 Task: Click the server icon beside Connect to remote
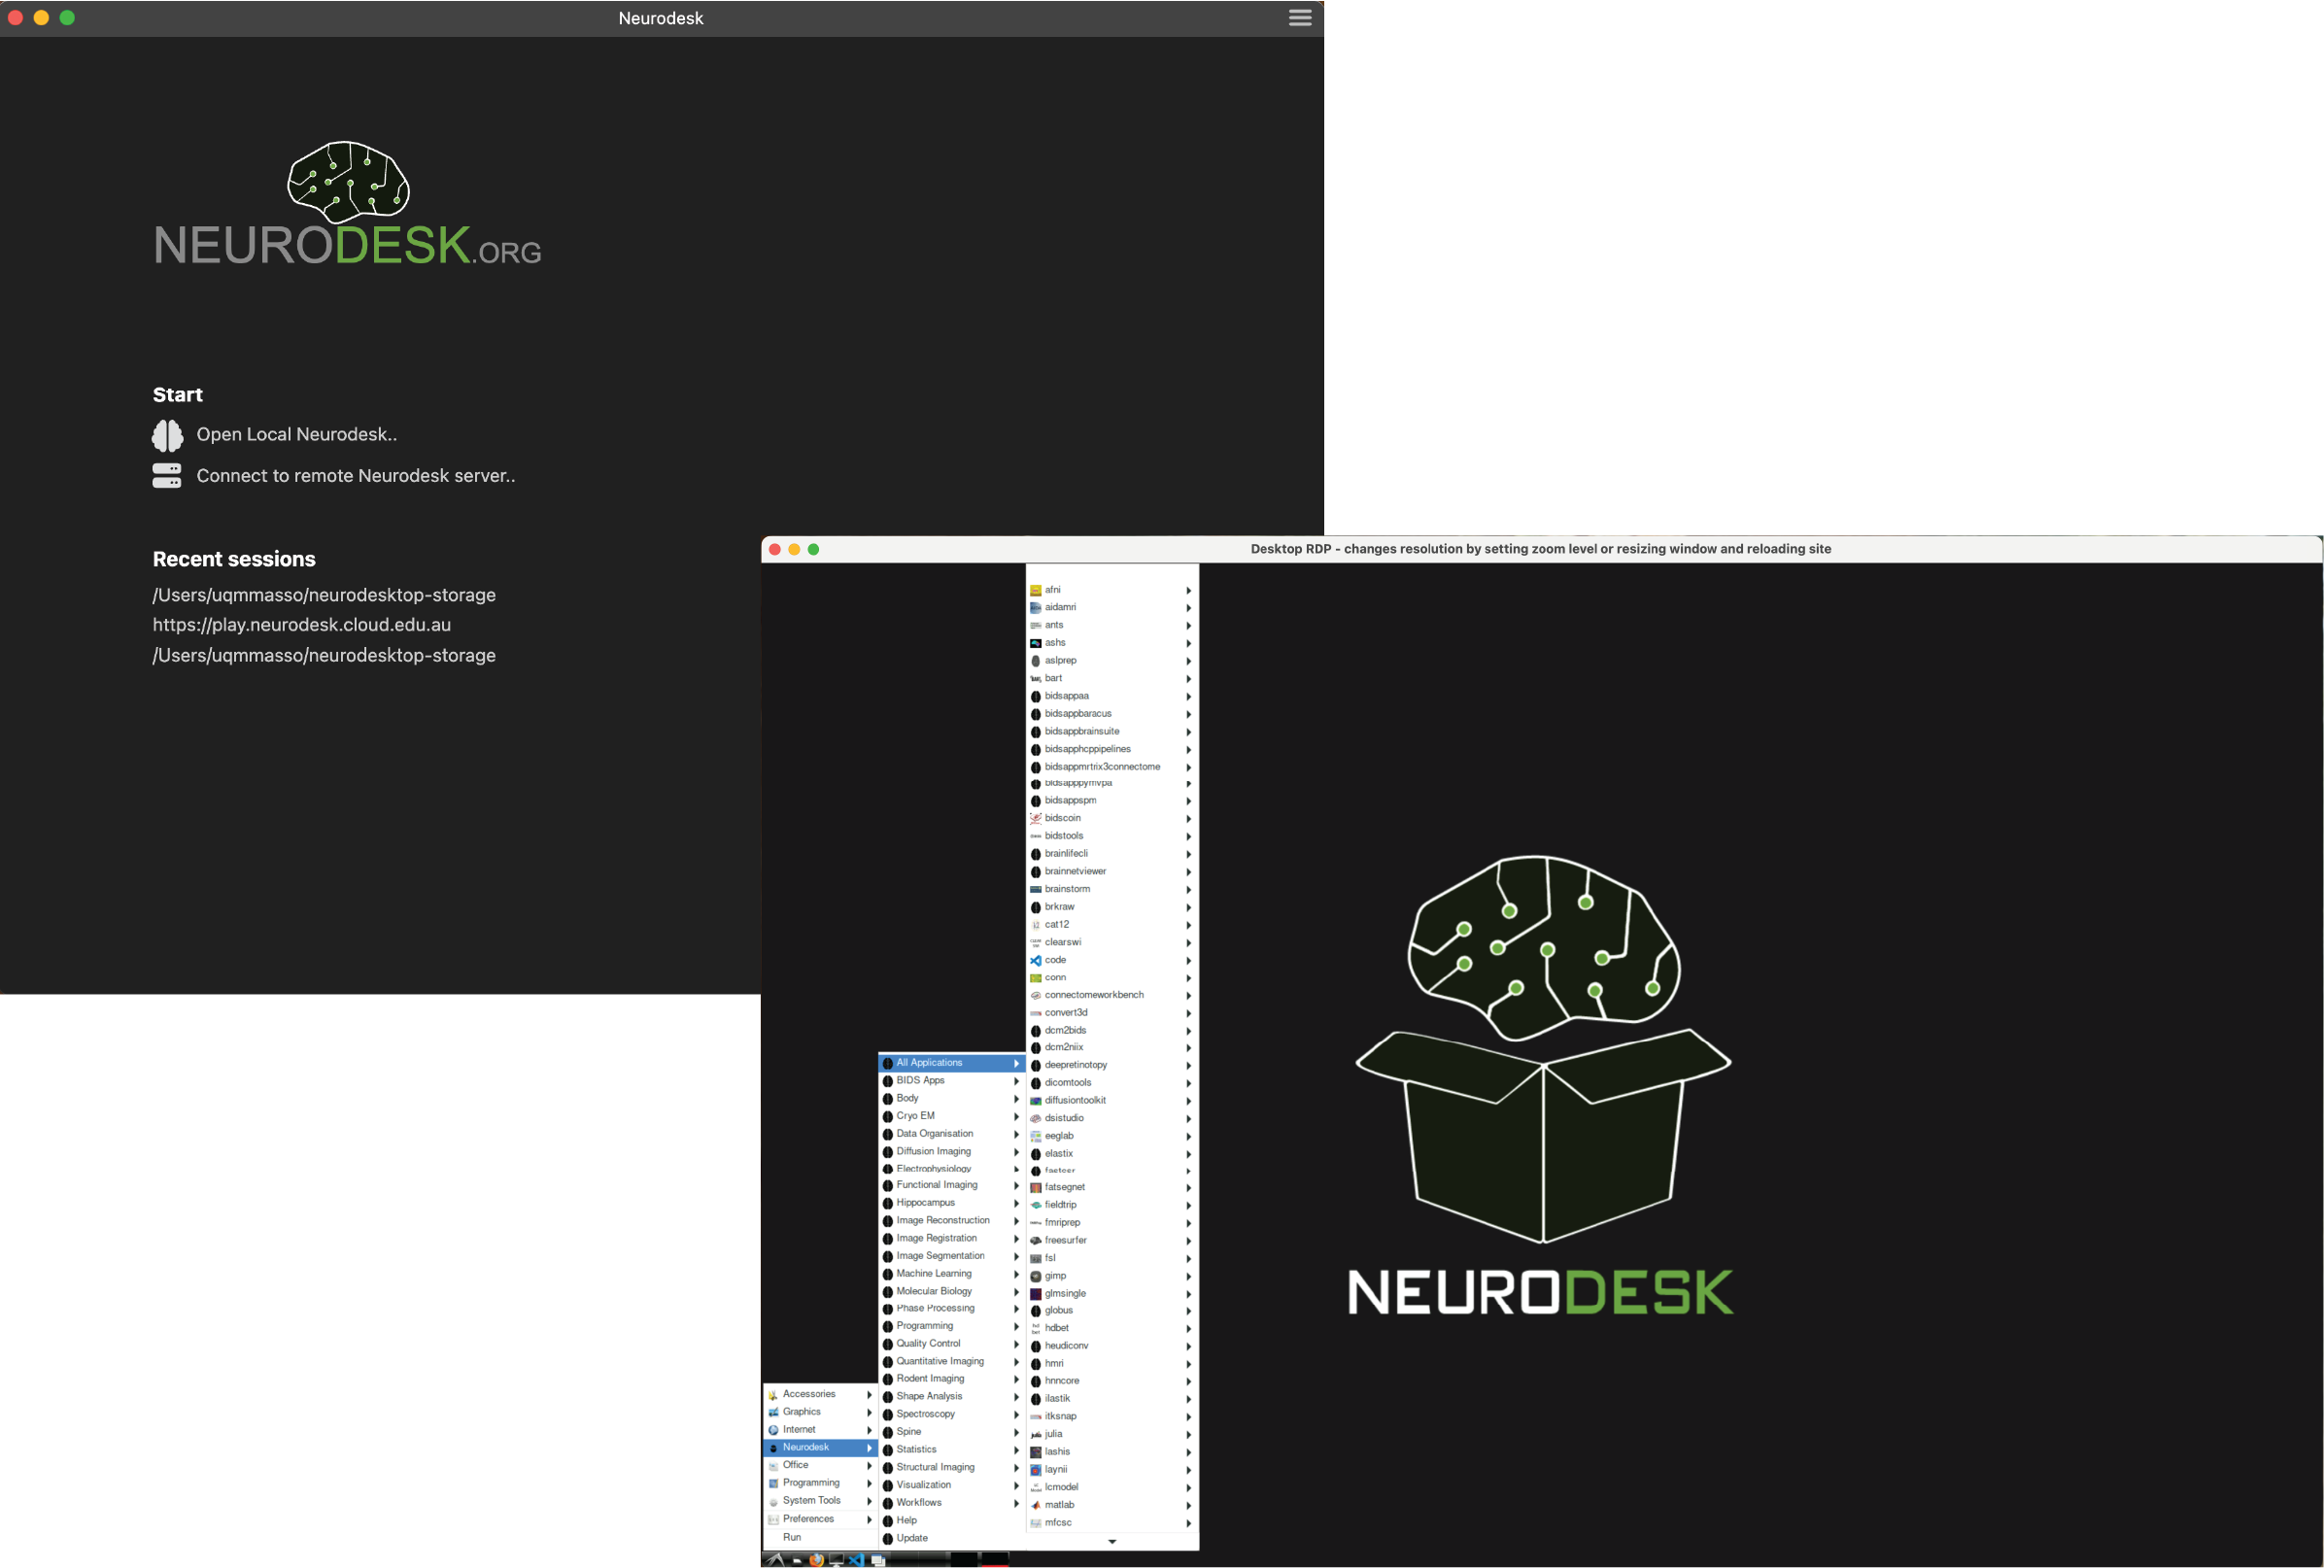pos(167,476)
